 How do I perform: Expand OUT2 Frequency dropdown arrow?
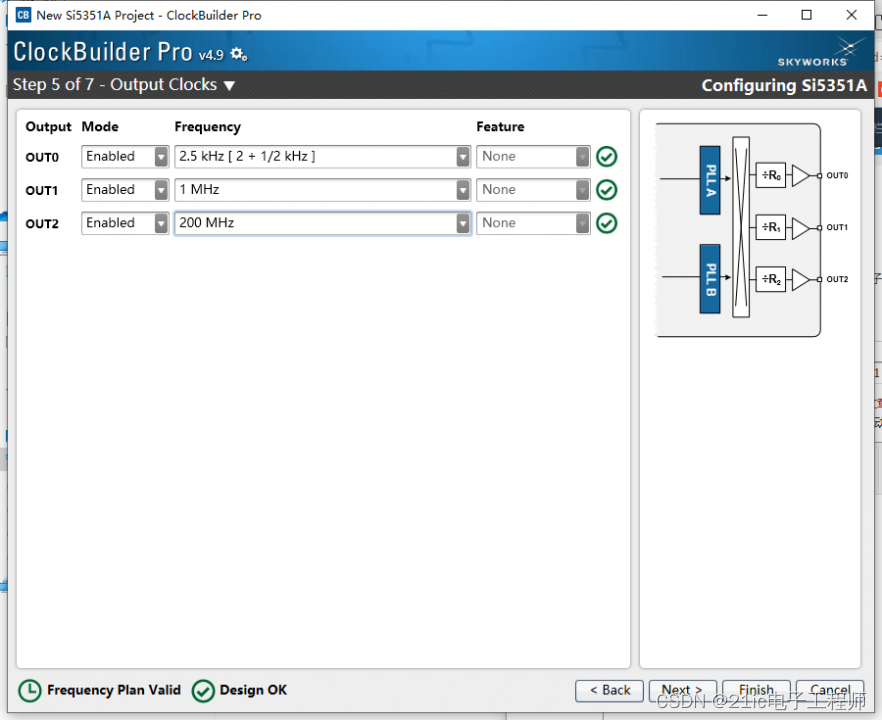click(x=463, y=223)
